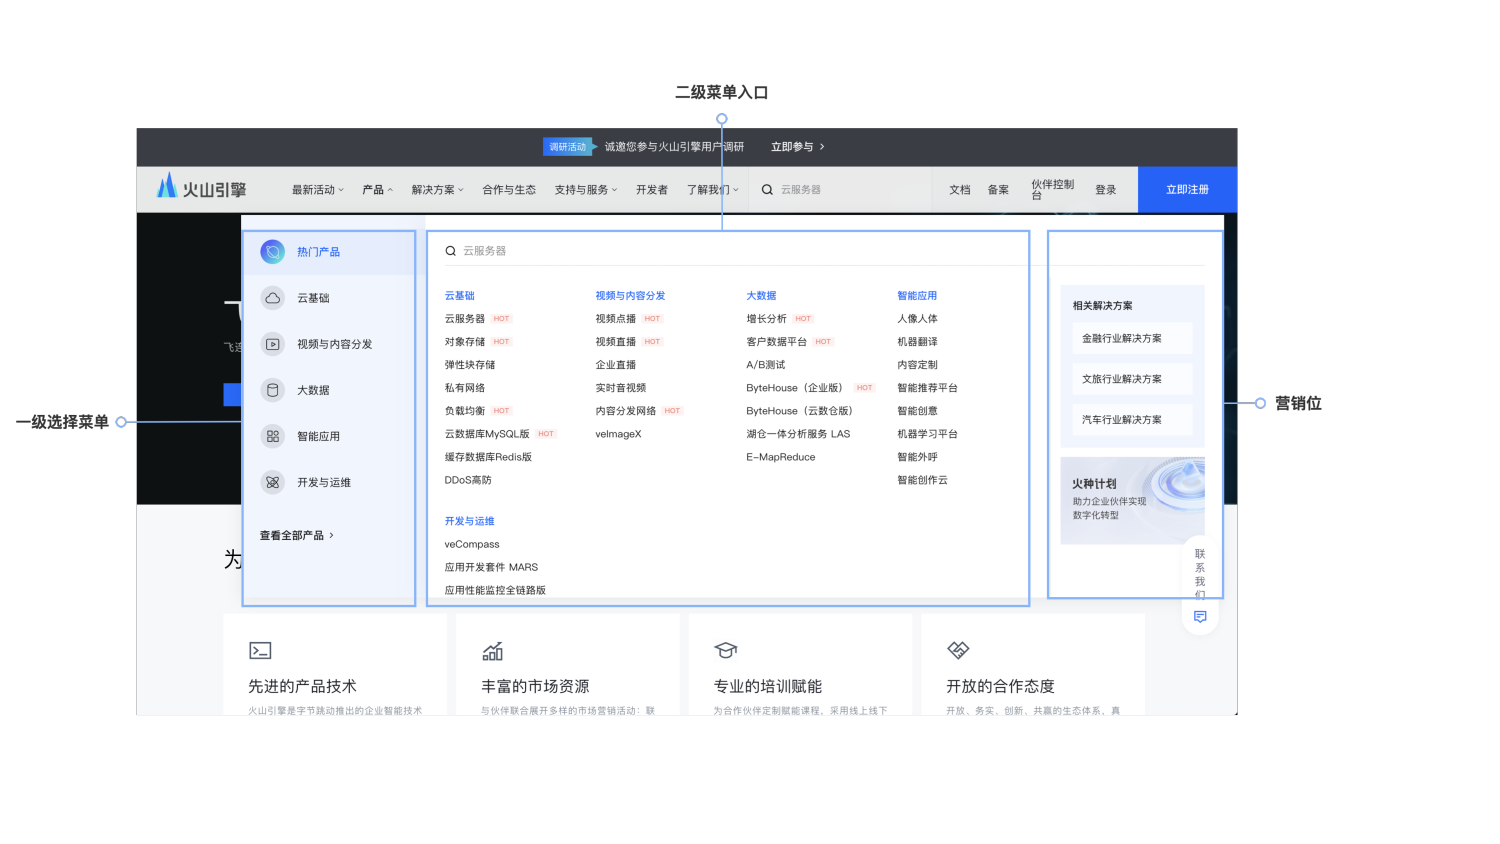
Task: Open the 汽车行业解决方案 card
Action: [x=1132, y=420]
